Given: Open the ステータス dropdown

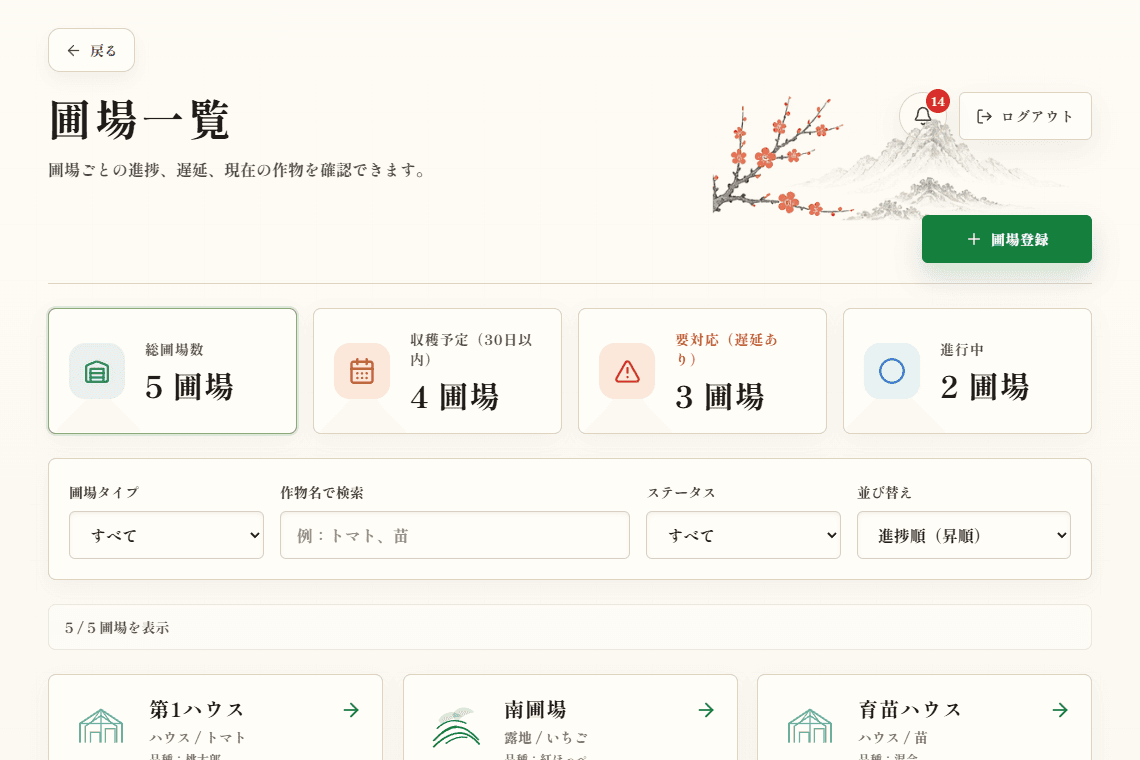Looking at the screenshot, I should coord(743,535).
